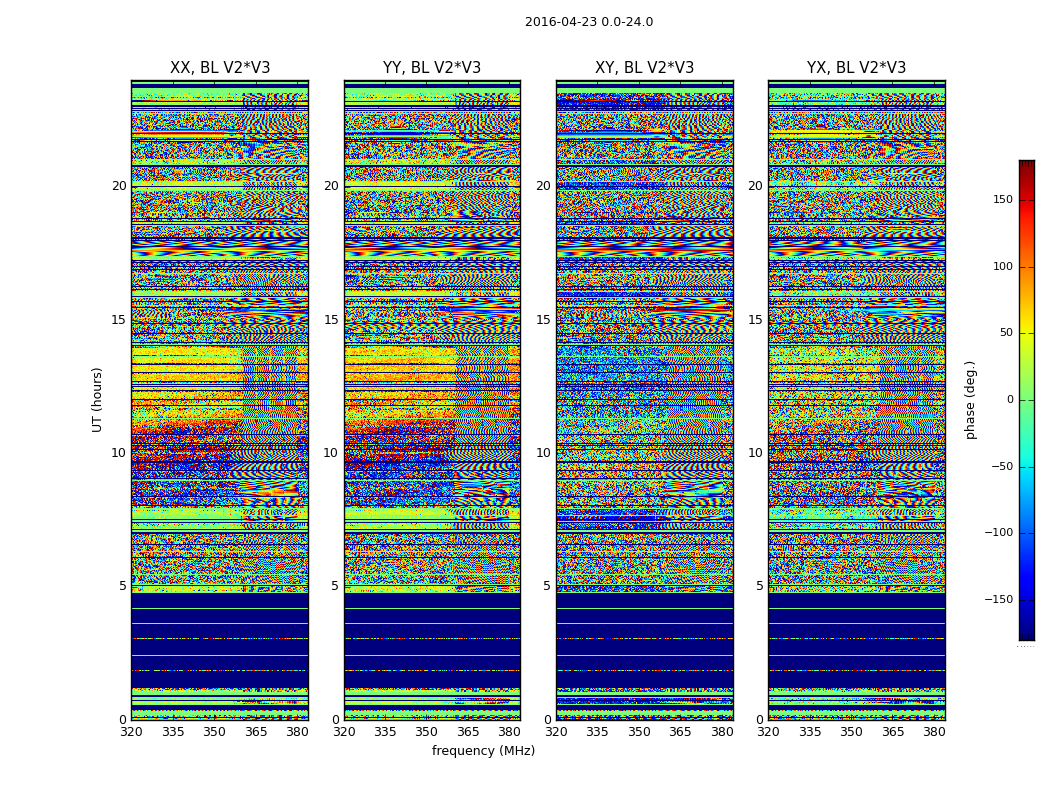Click x-tick "380" under the XY panel

pos(722,732)
